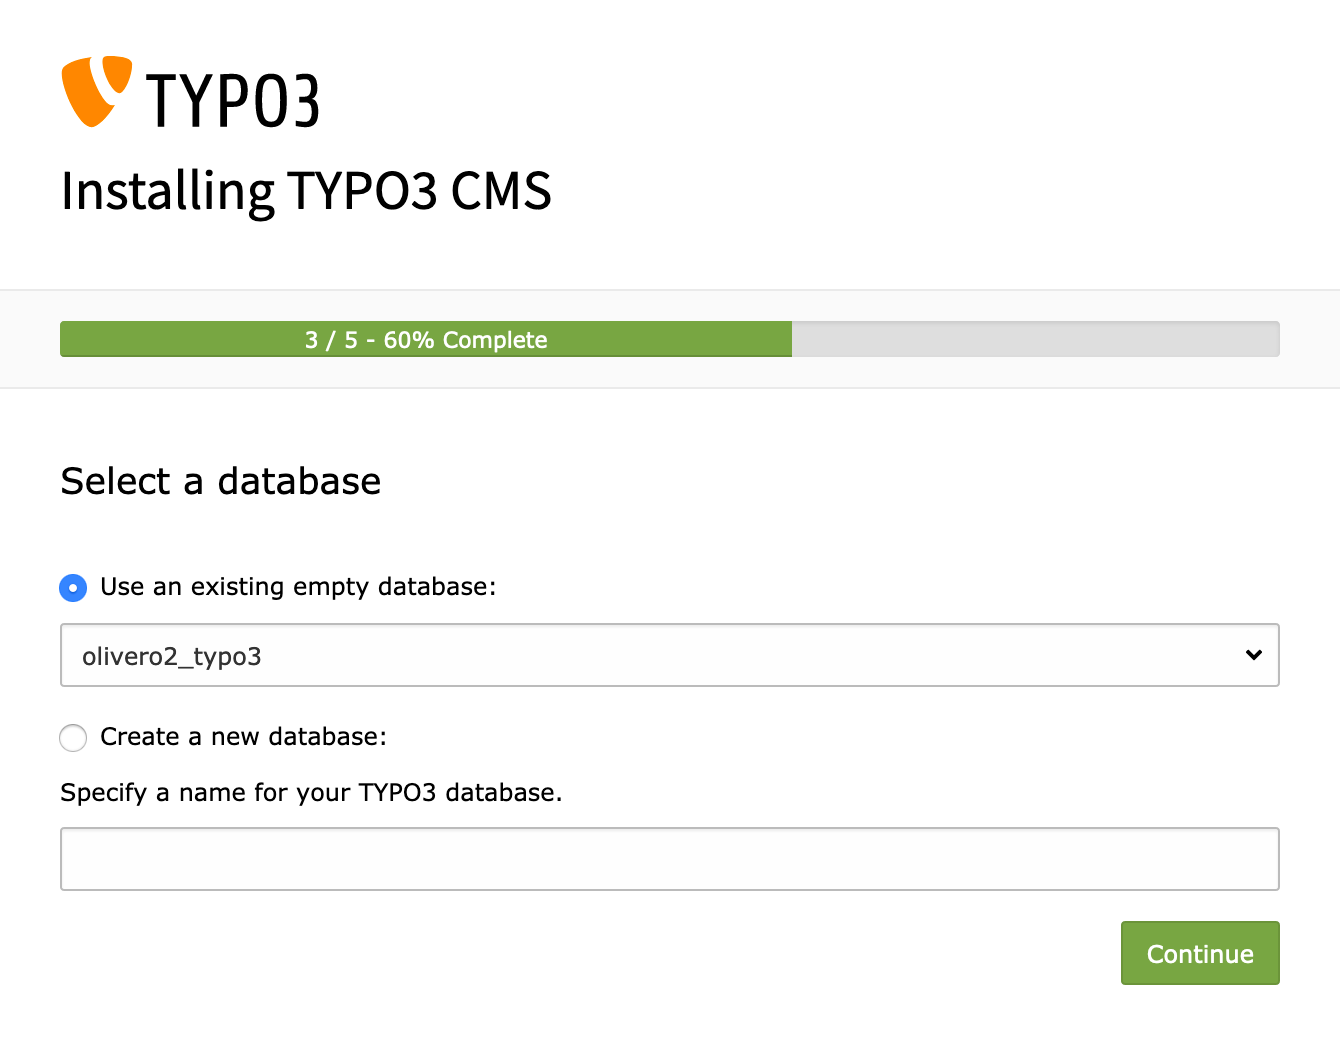This screenshot has width=1340, height=1039.
Task: Click the 'Create a new database:' label text
Action: click(x=243, y=737)
